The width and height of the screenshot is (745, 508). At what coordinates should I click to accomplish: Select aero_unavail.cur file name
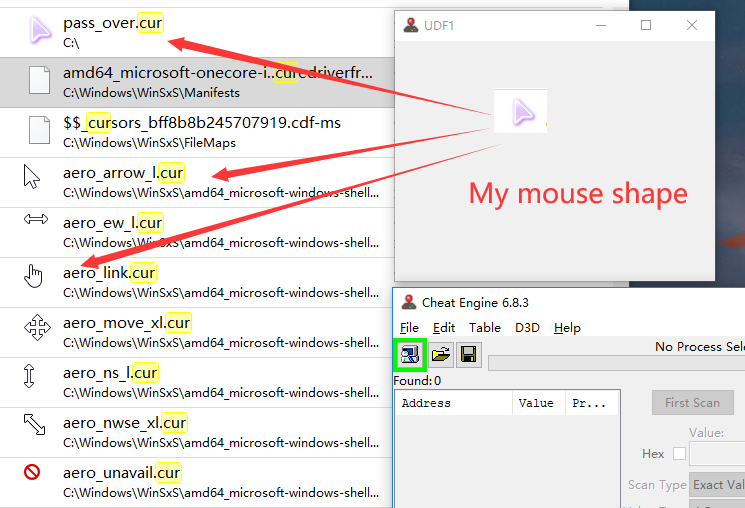(x=122, y=472)
